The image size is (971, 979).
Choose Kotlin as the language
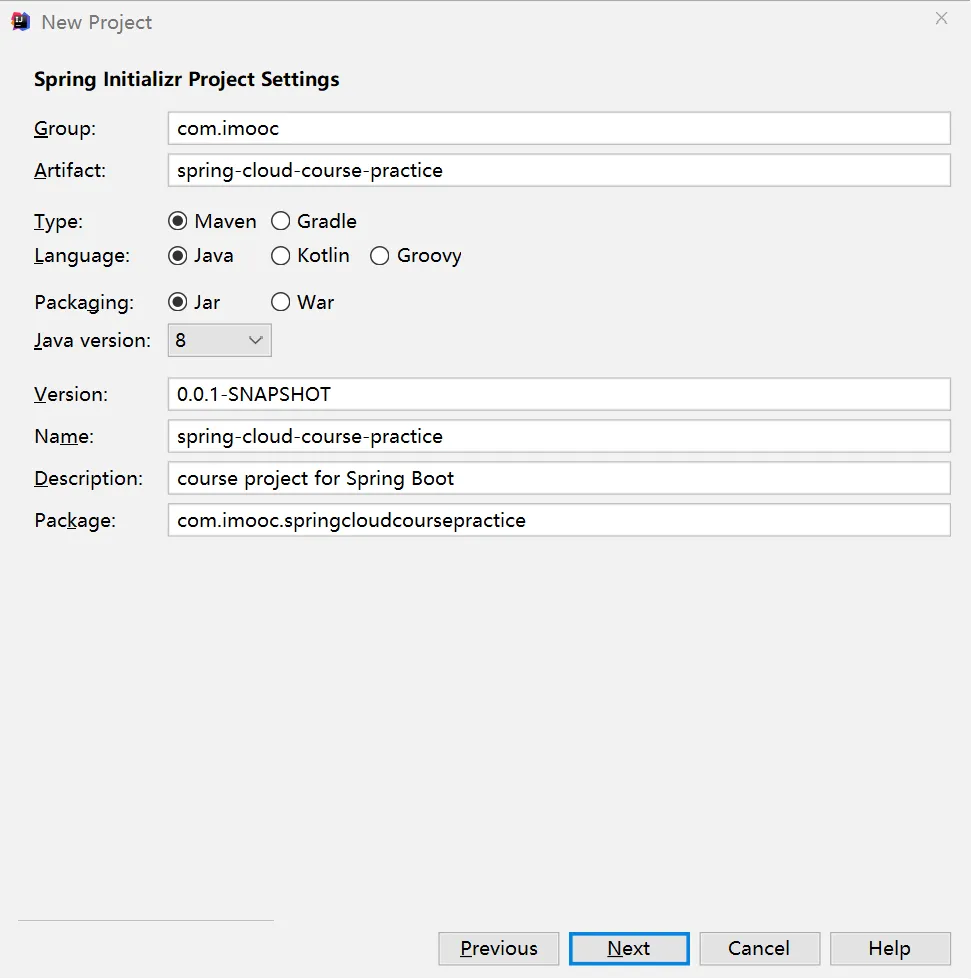coord(281,256)
